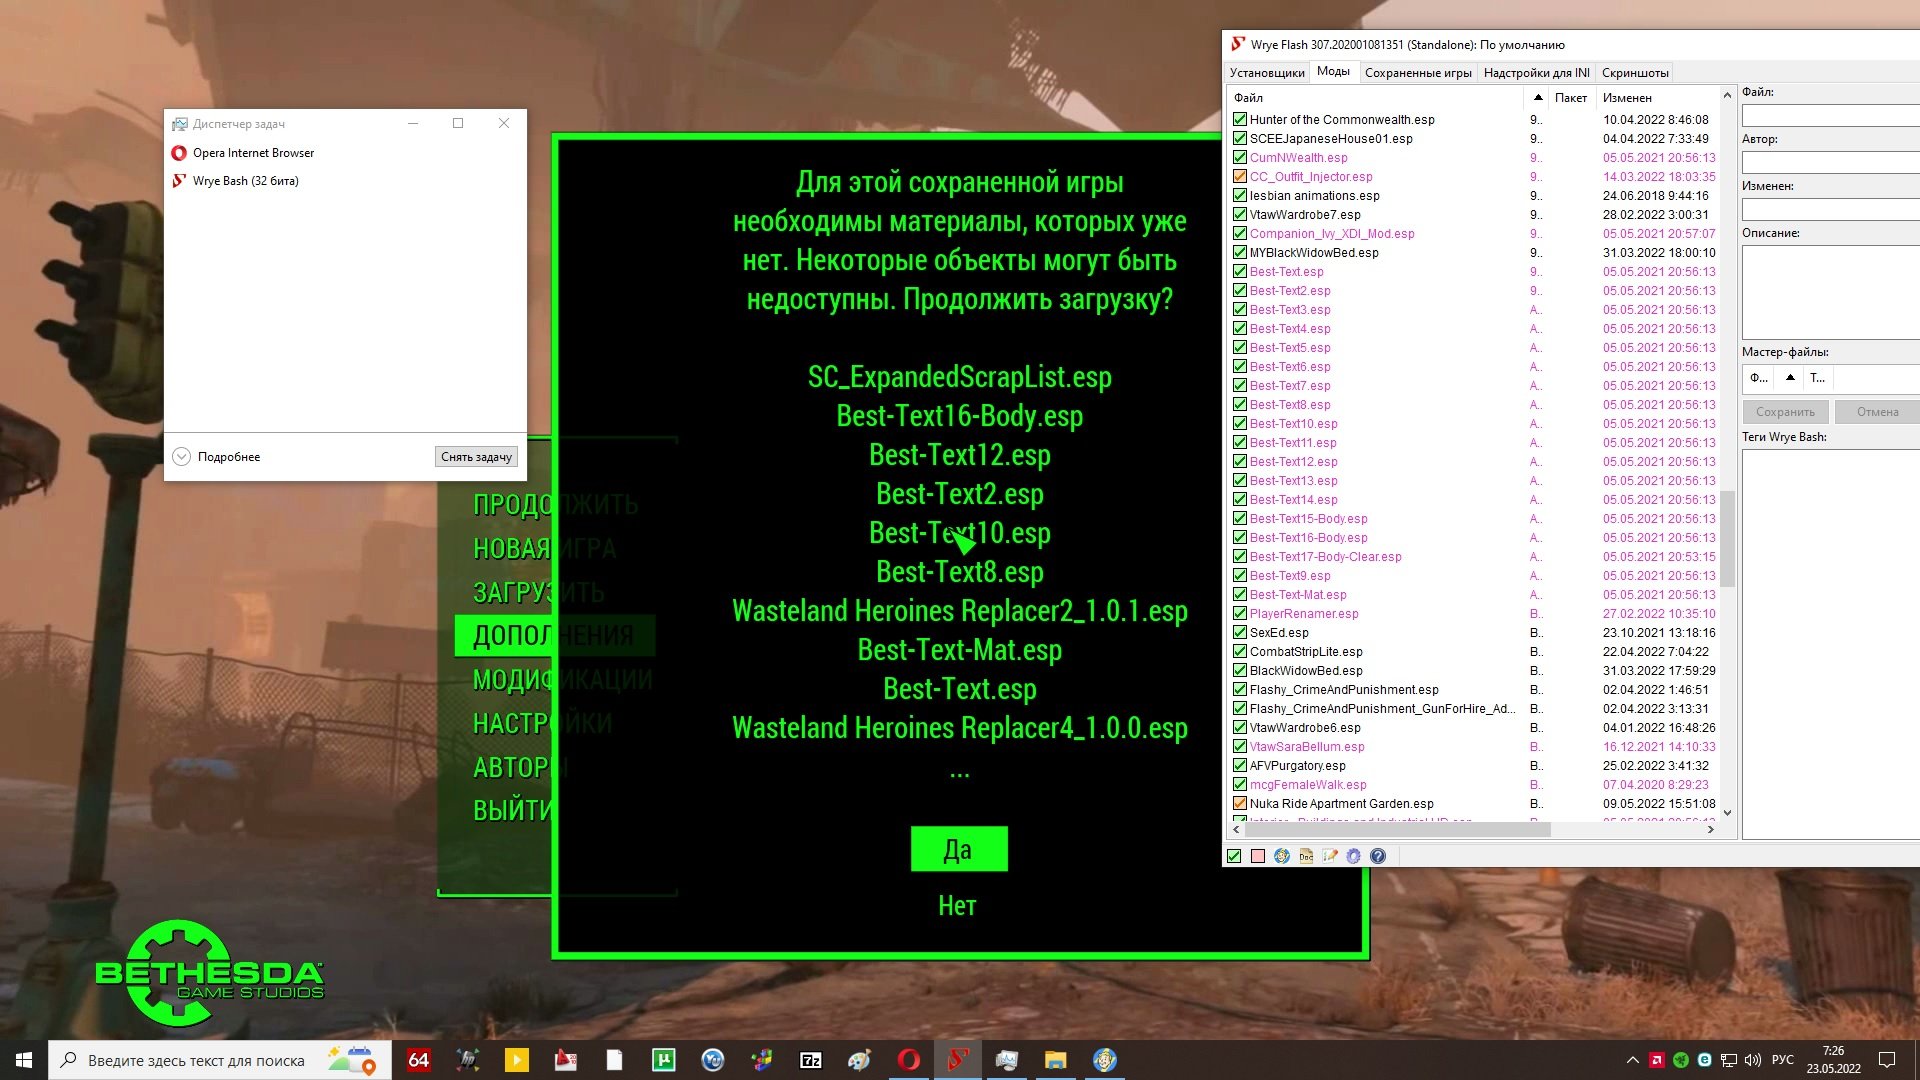Open the uTorrent taskbar icon
This screenshot has height=1080, width=1920.
[663, 1060]
